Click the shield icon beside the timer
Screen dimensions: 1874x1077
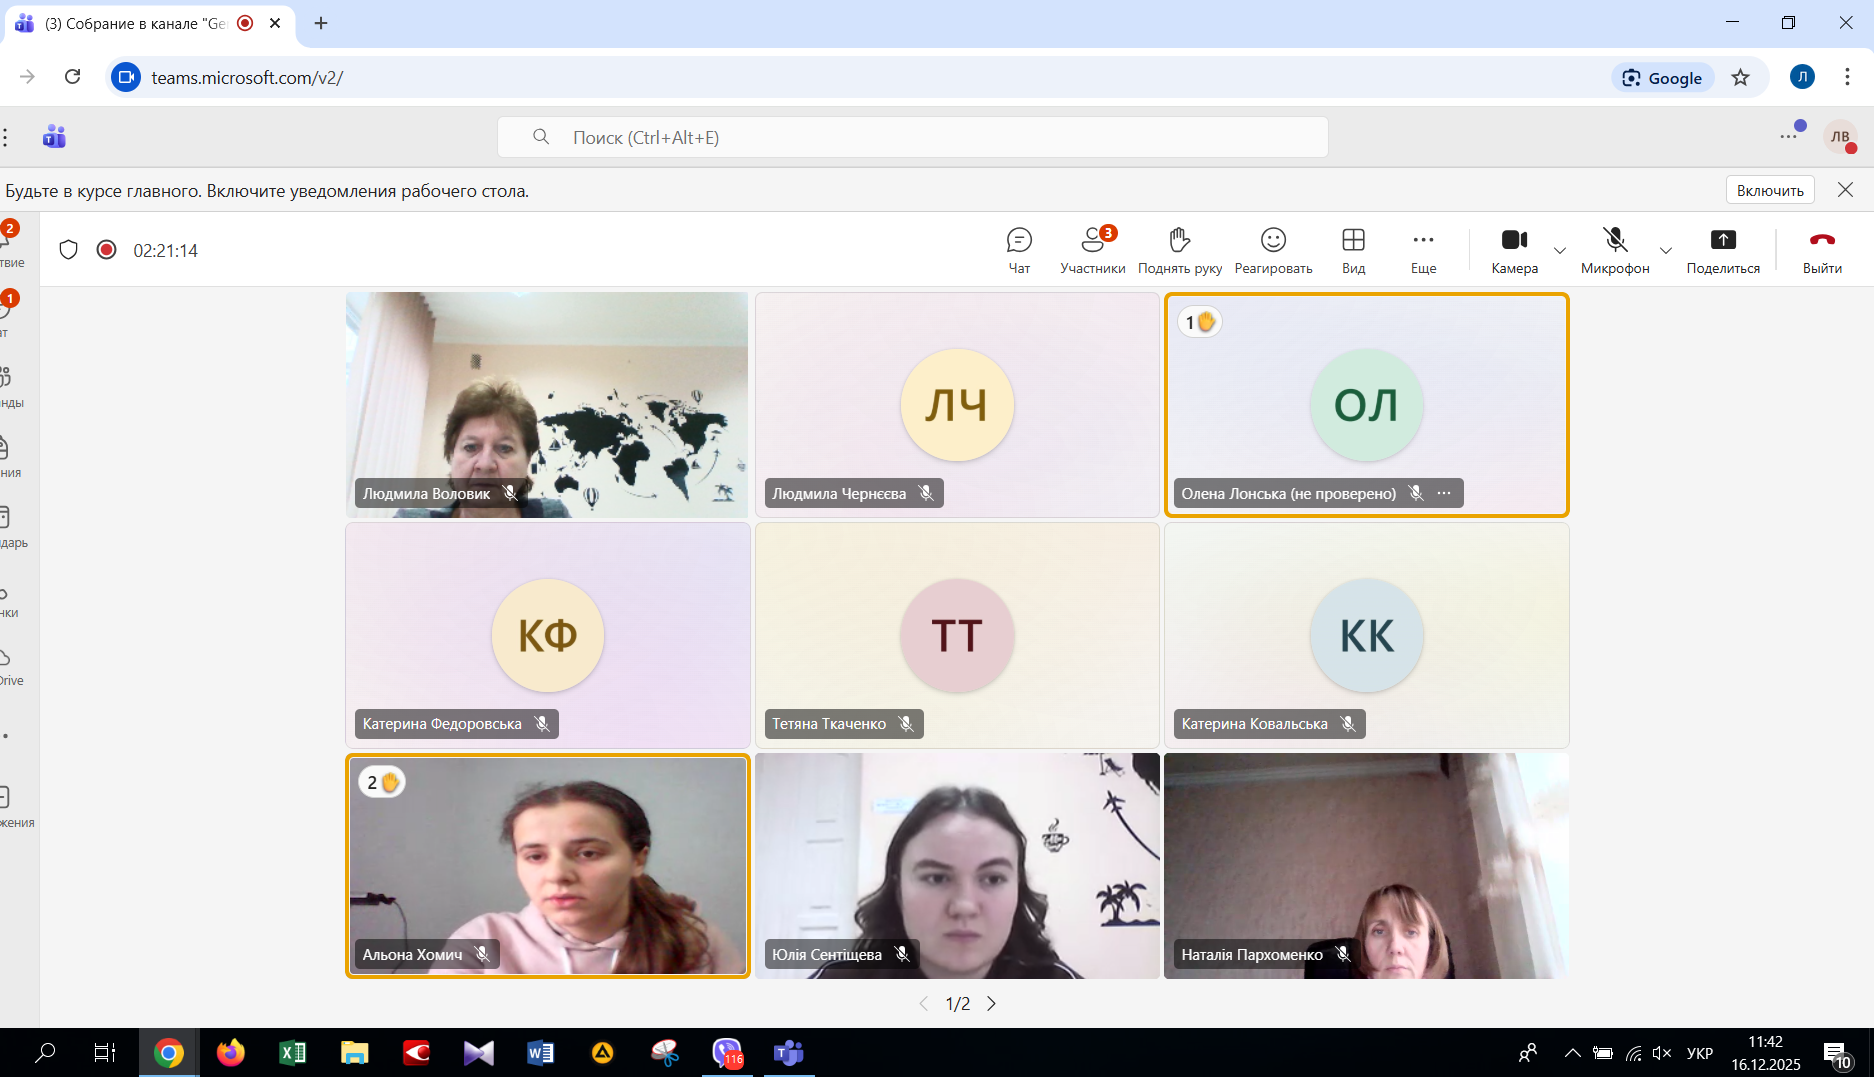click(68, 250)
